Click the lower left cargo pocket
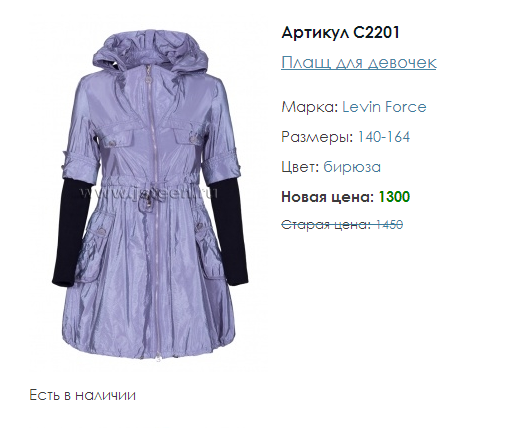508x428 pixels. pyautogui.click(x=93, y=255)
